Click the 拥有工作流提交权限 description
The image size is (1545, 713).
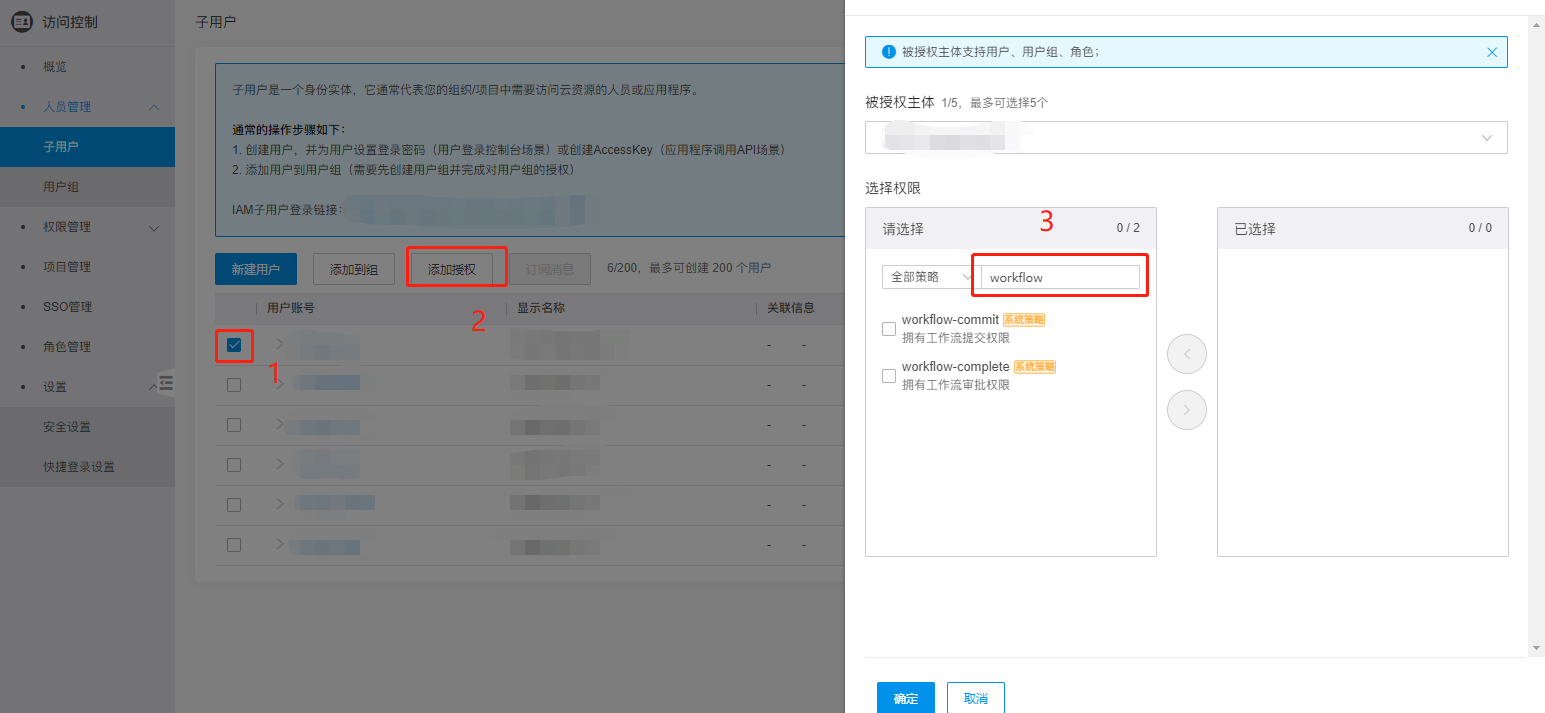(x=956, y=338)
